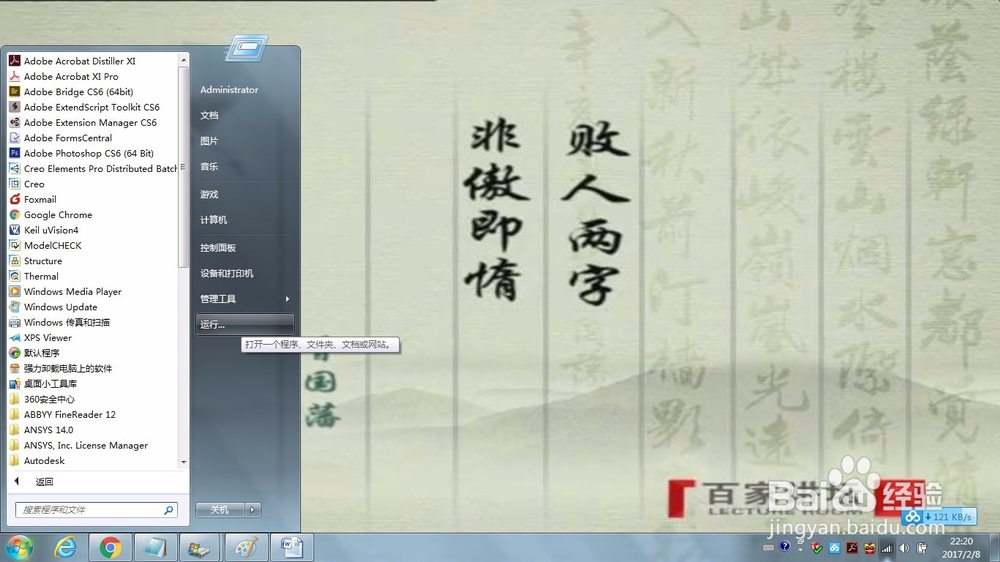The width and height of the screenshot is (1000, 562).
Task: Click the green check security tray icon
Action: [817, 547]
